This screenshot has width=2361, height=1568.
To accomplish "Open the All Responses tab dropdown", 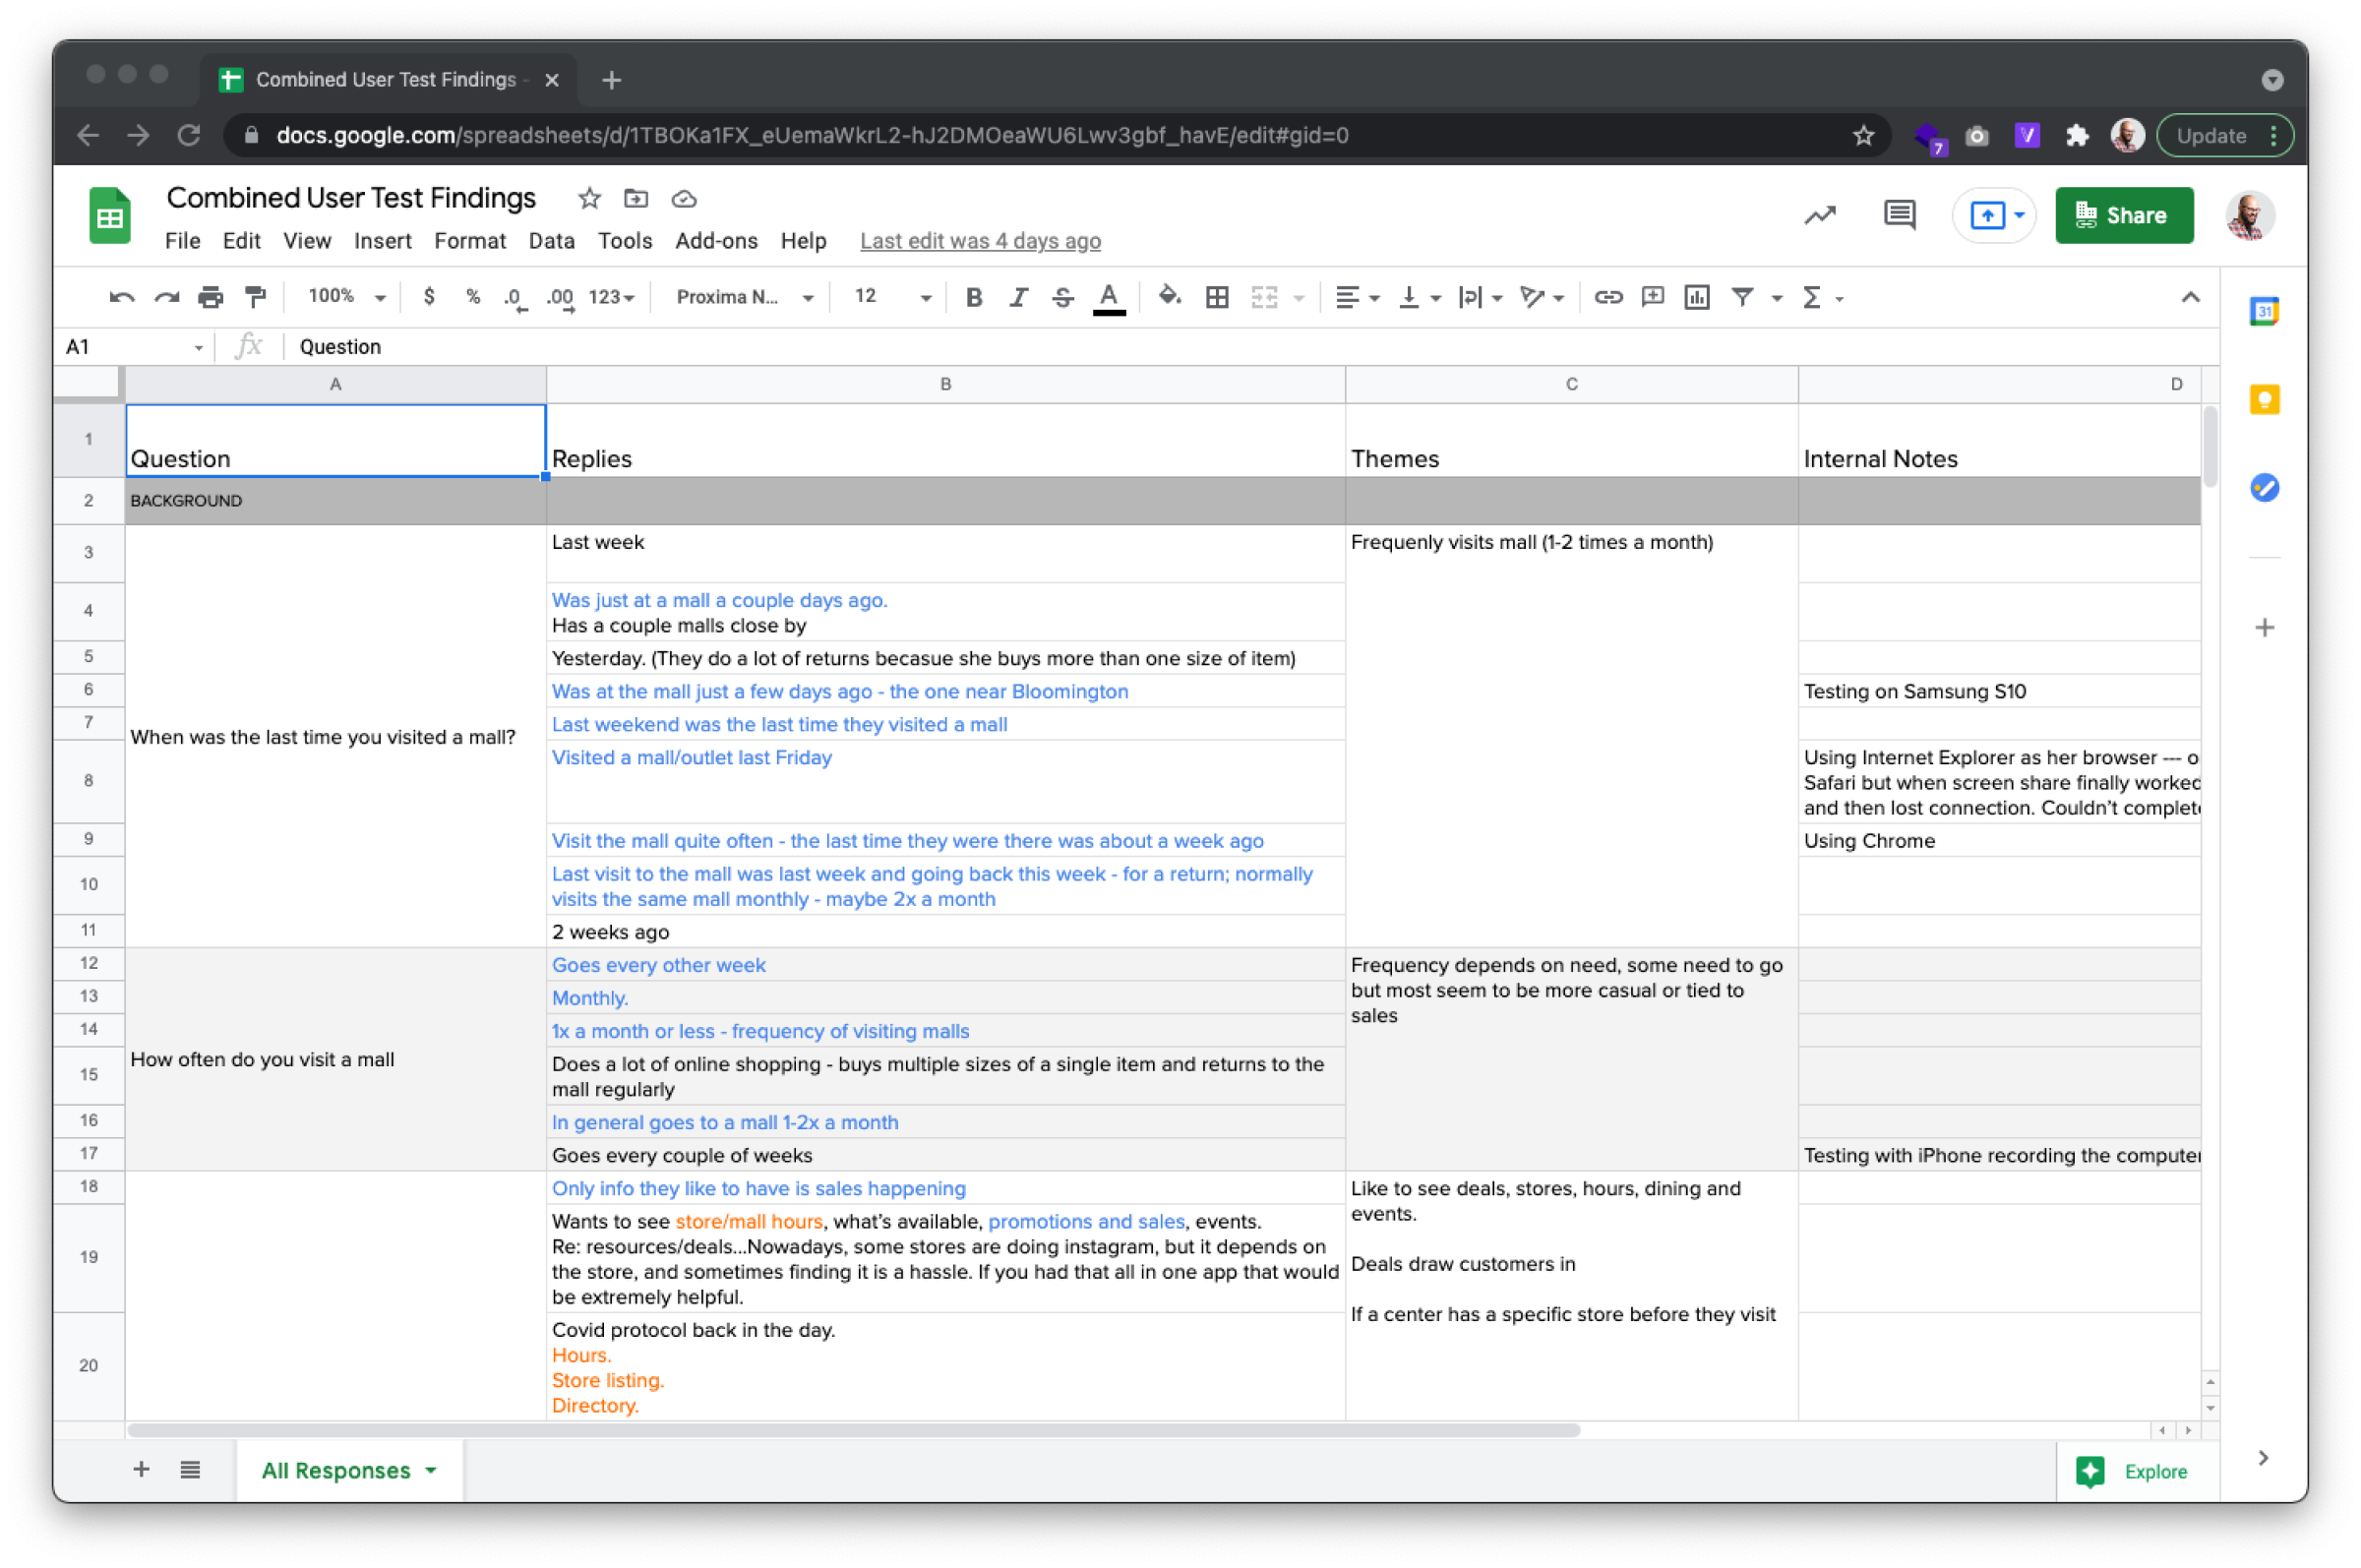I will click(x=432, y=1470).
